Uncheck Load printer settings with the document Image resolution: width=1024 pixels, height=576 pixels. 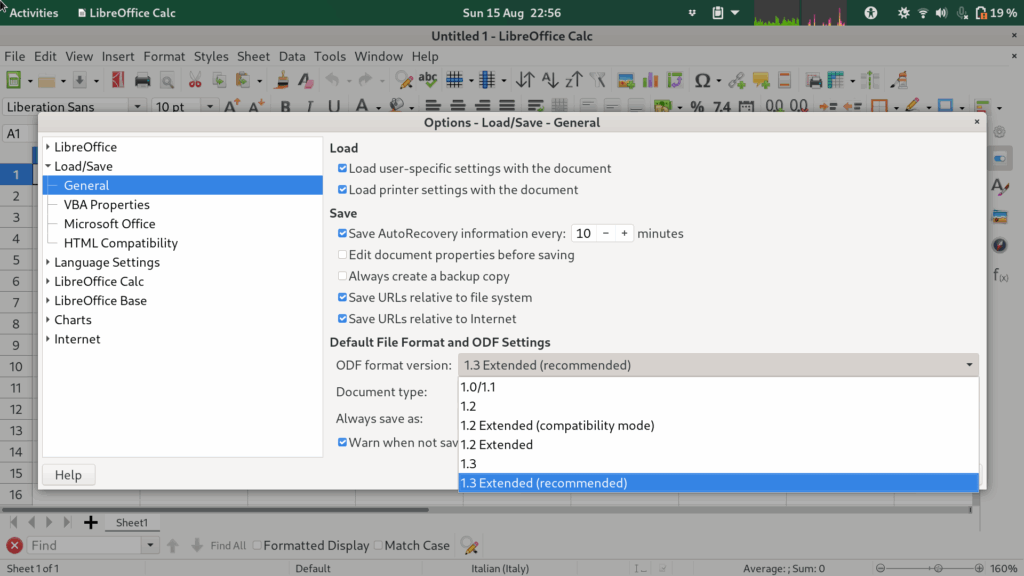point(342,189)
